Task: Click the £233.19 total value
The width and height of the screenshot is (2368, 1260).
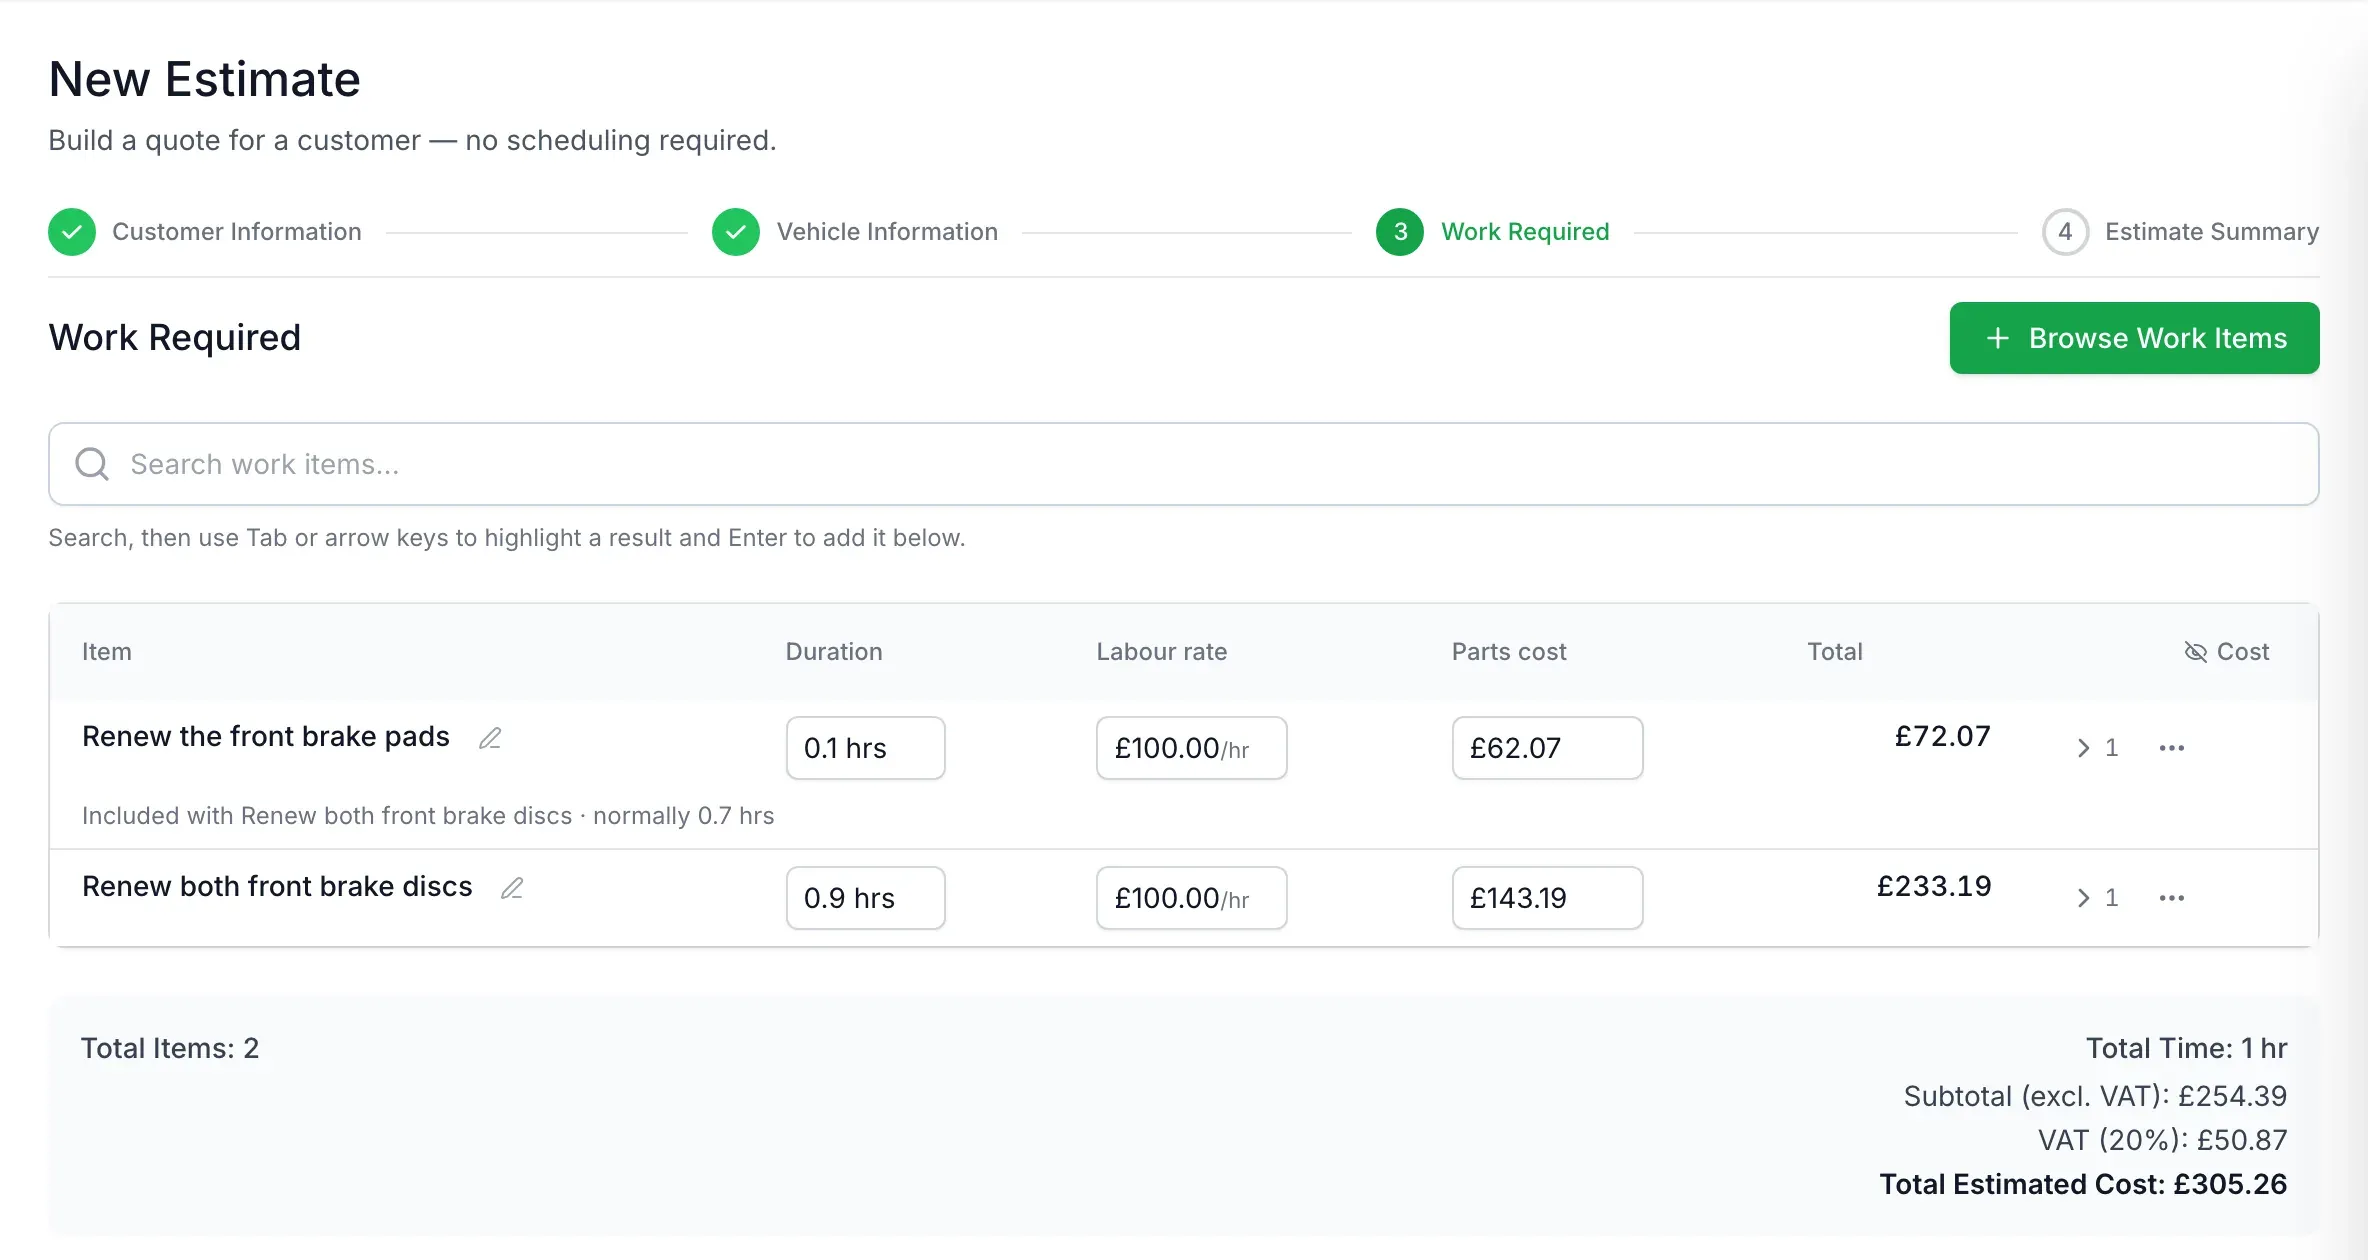Action: (1934, 887)
